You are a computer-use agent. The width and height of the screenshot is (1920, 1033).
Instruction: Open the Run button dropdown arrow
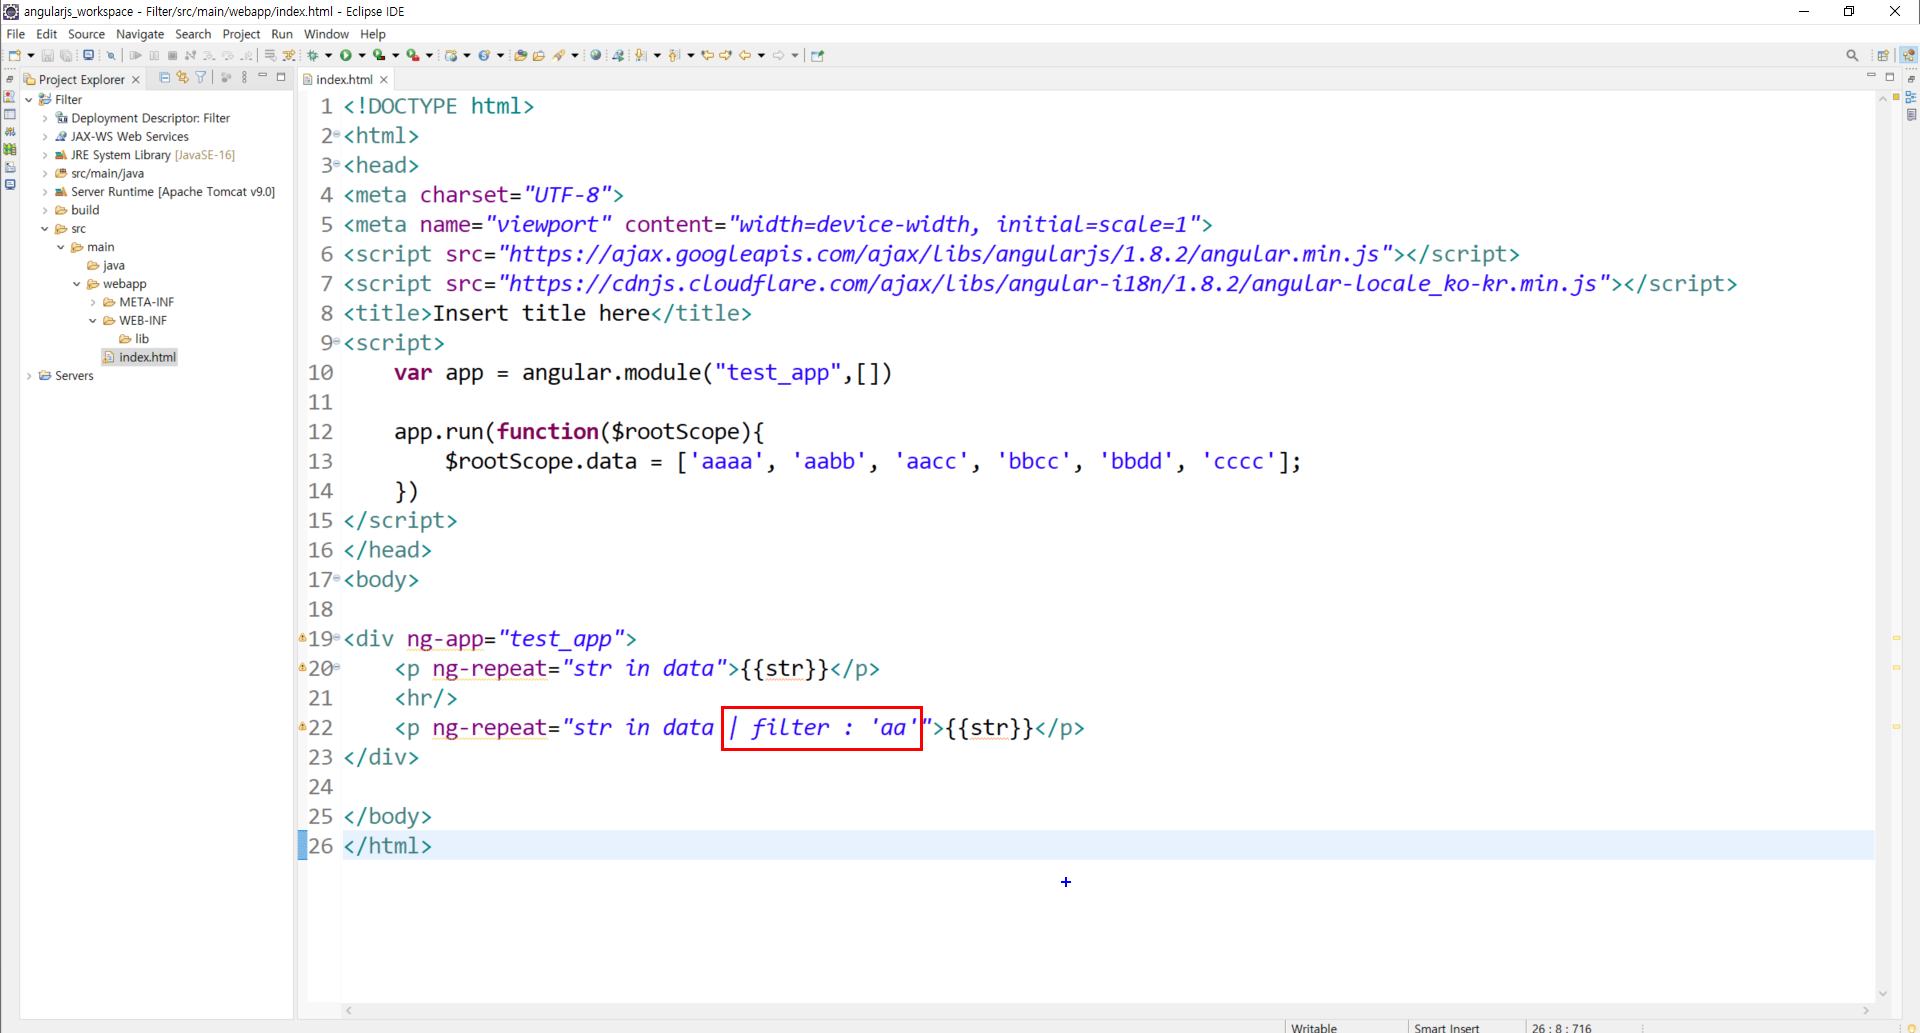(362, 56)
